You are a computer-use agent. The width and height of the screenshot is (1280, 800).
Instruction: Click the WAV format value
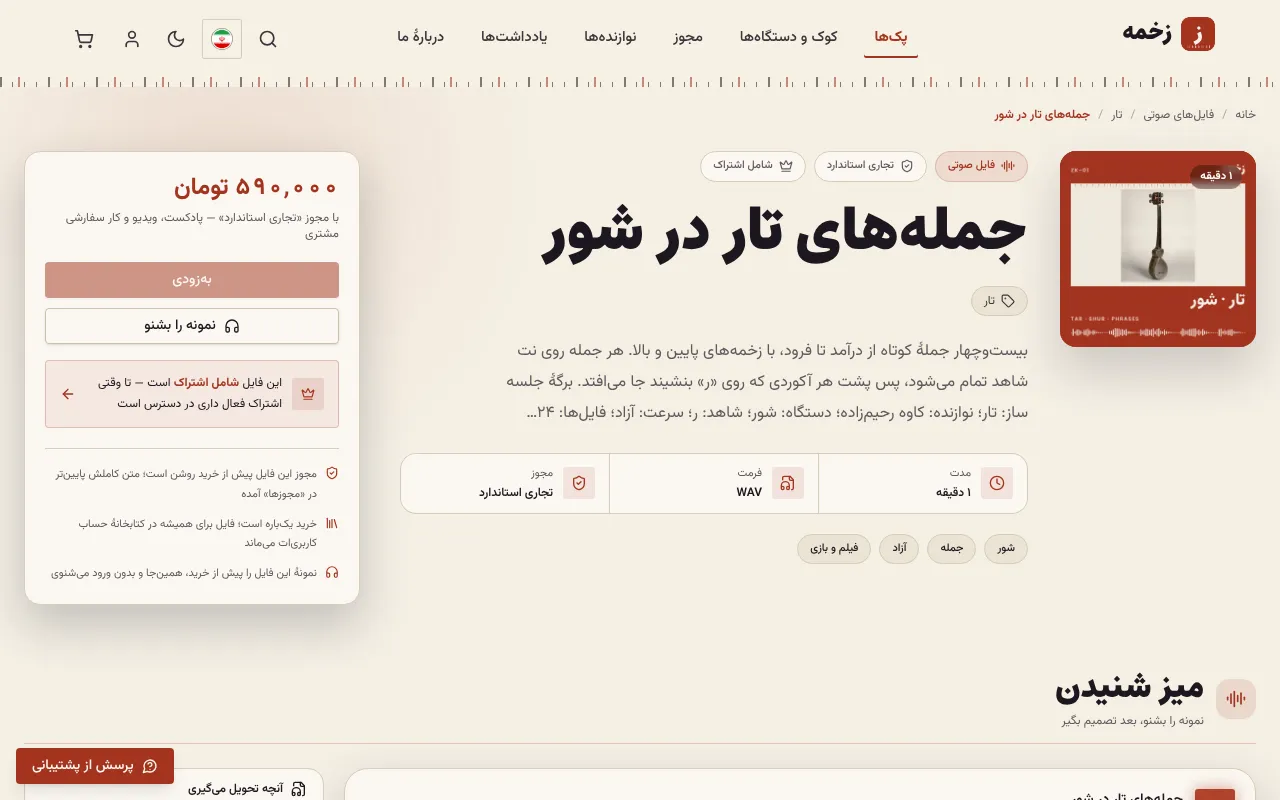749,492
